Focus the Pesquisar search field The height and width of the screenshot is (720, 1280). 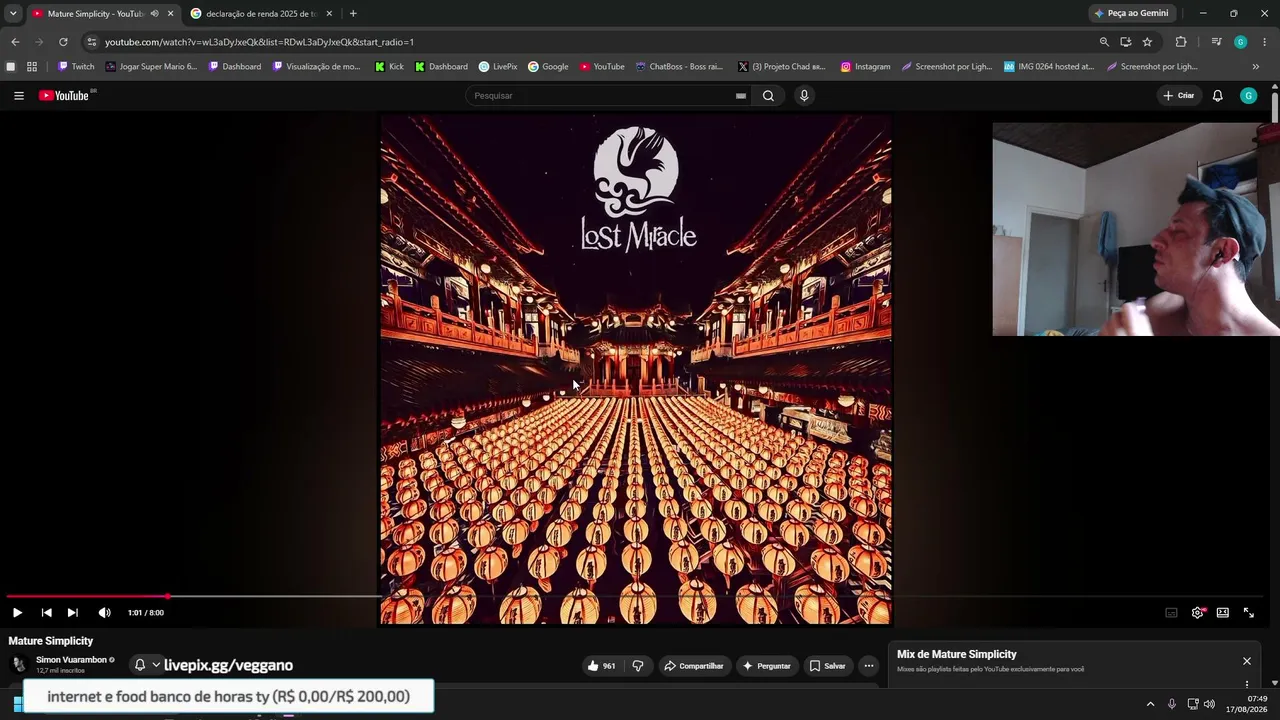click(x=600, y=96)
